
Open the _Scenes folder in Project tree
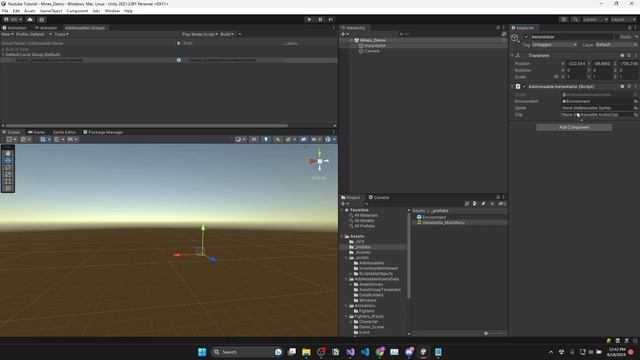360,252
